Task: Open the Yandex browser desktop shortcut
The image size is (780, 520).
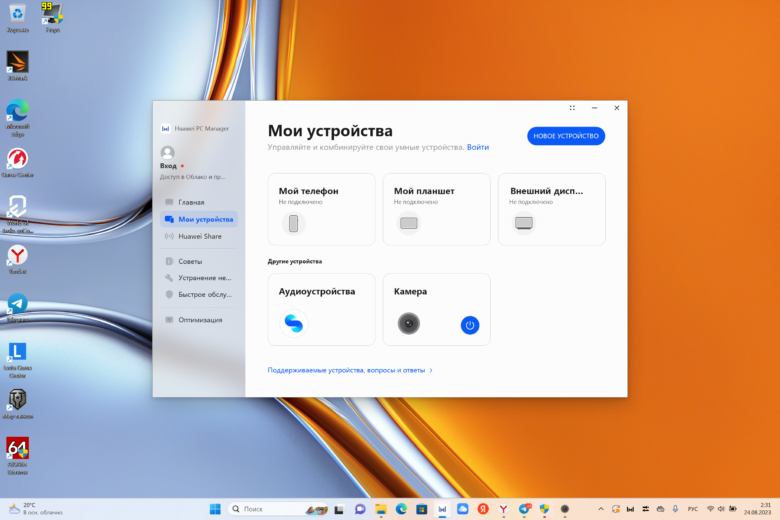Action: (17, 259)
